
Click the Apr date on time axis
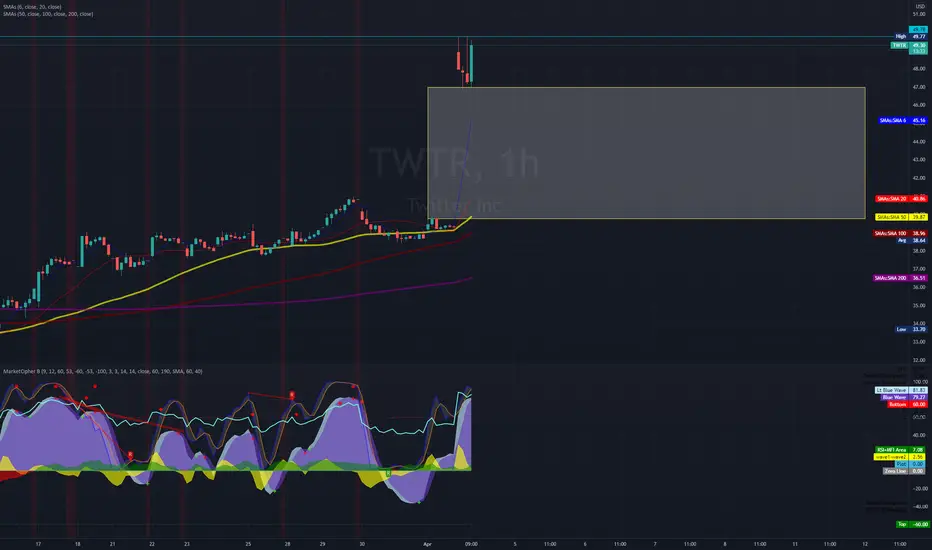coord(427,543)
